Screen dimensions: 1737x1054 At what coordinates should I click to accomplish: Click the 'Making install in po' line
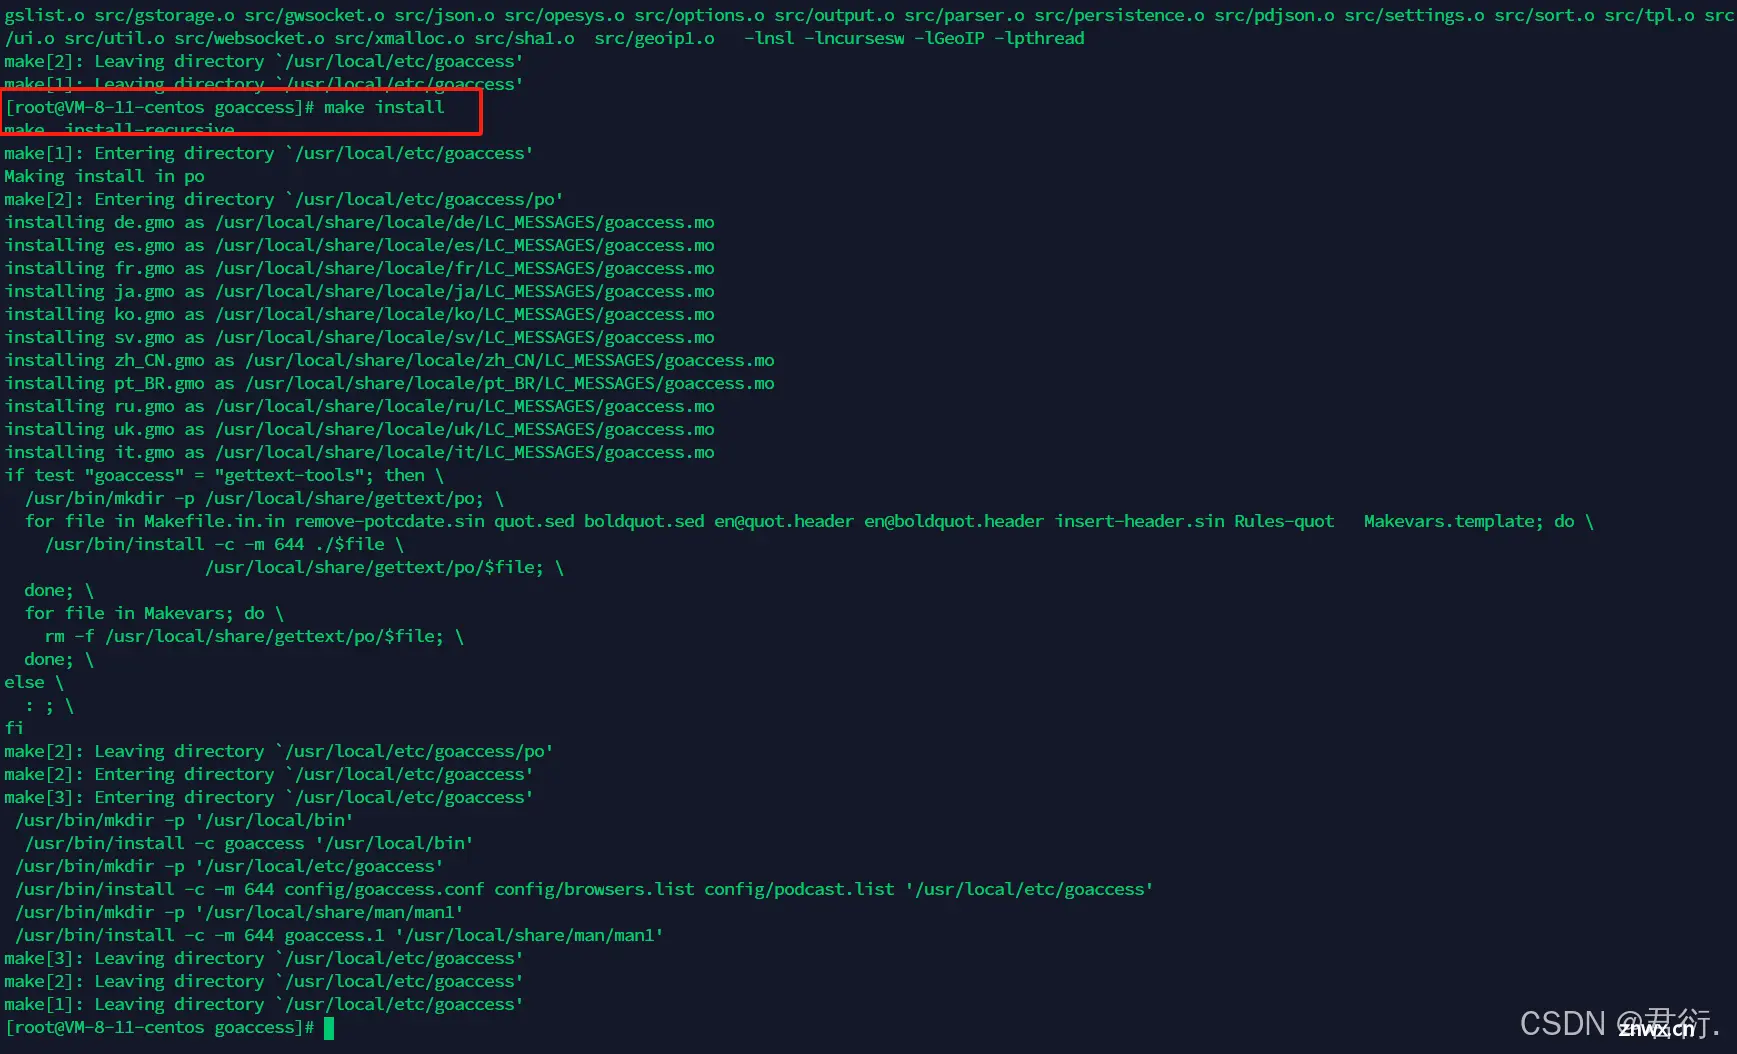coord(105,176)
